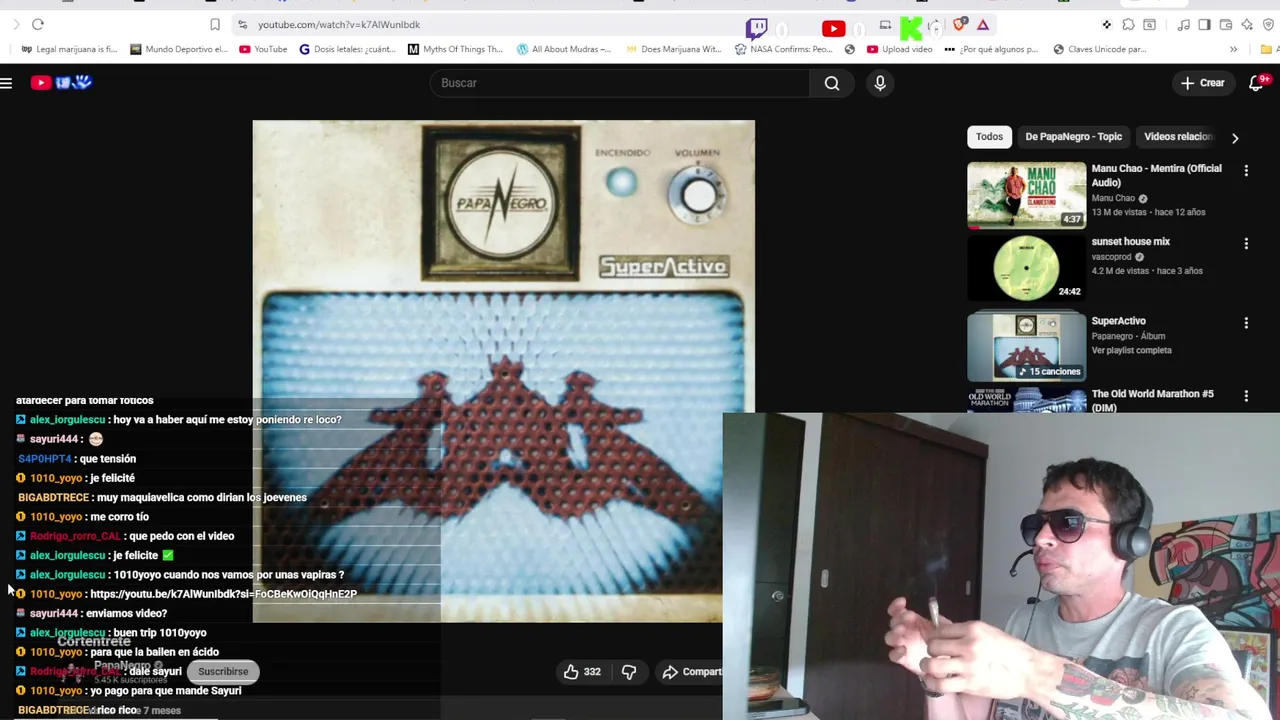Viewport: 1280px width, 720px height.
Task: Open the Brave Wallet icon
Action: coord(1226,25)
